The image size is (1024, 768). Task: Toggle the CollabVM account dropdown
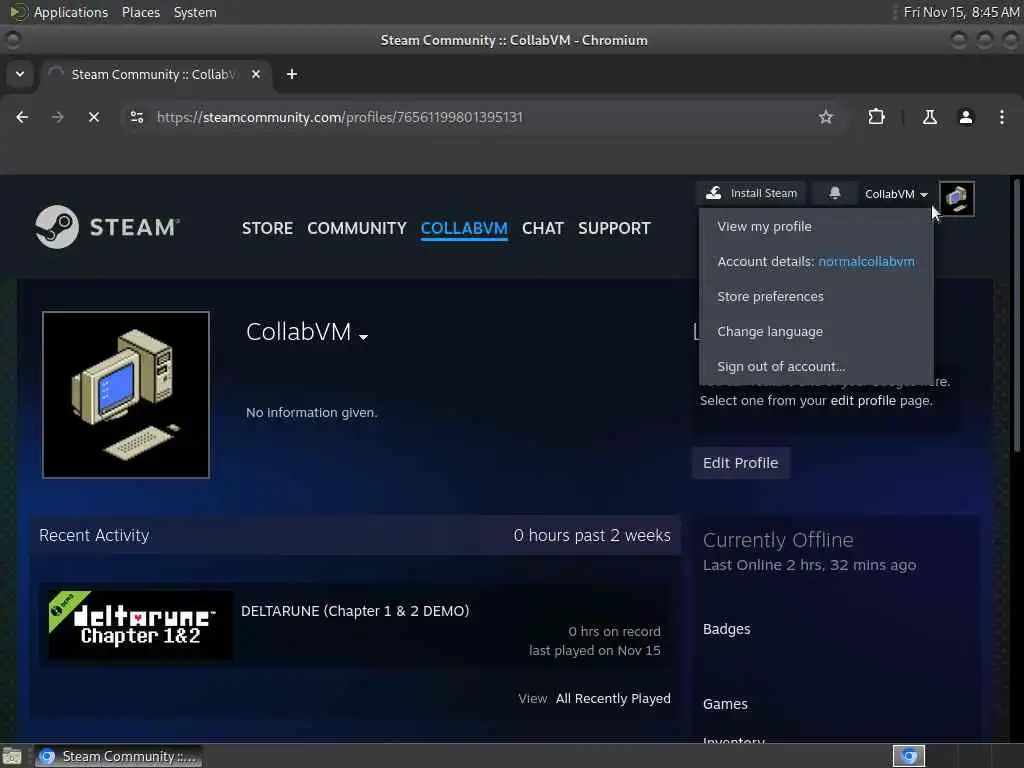[x=896, y=194]
